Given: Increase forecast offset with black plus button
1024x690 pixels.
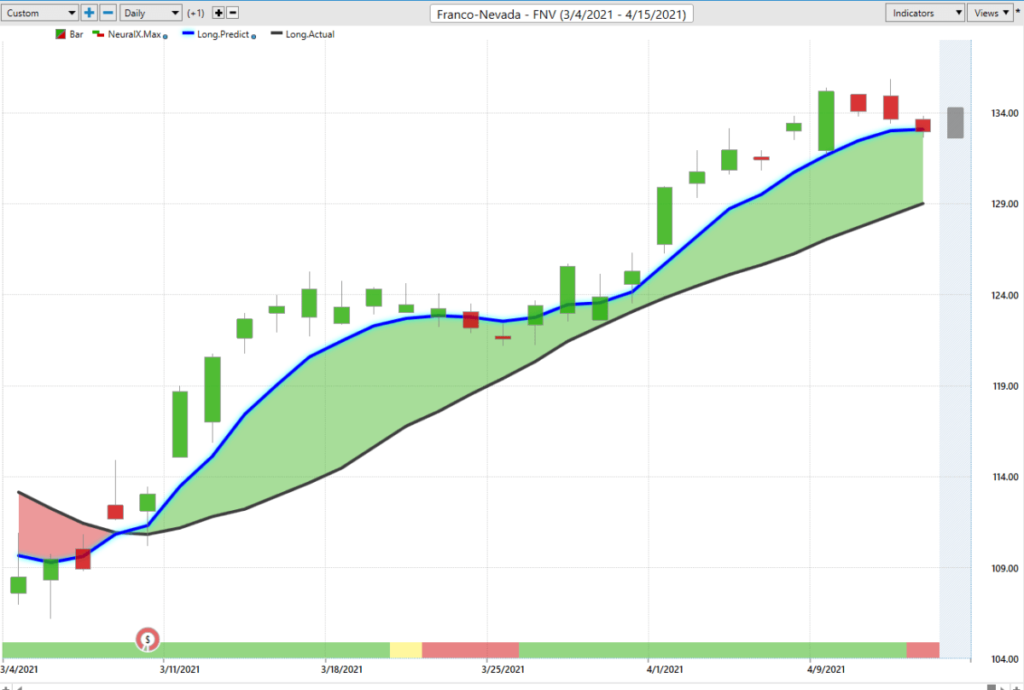Looking at the screenshot, I should (x=218, y=13).
